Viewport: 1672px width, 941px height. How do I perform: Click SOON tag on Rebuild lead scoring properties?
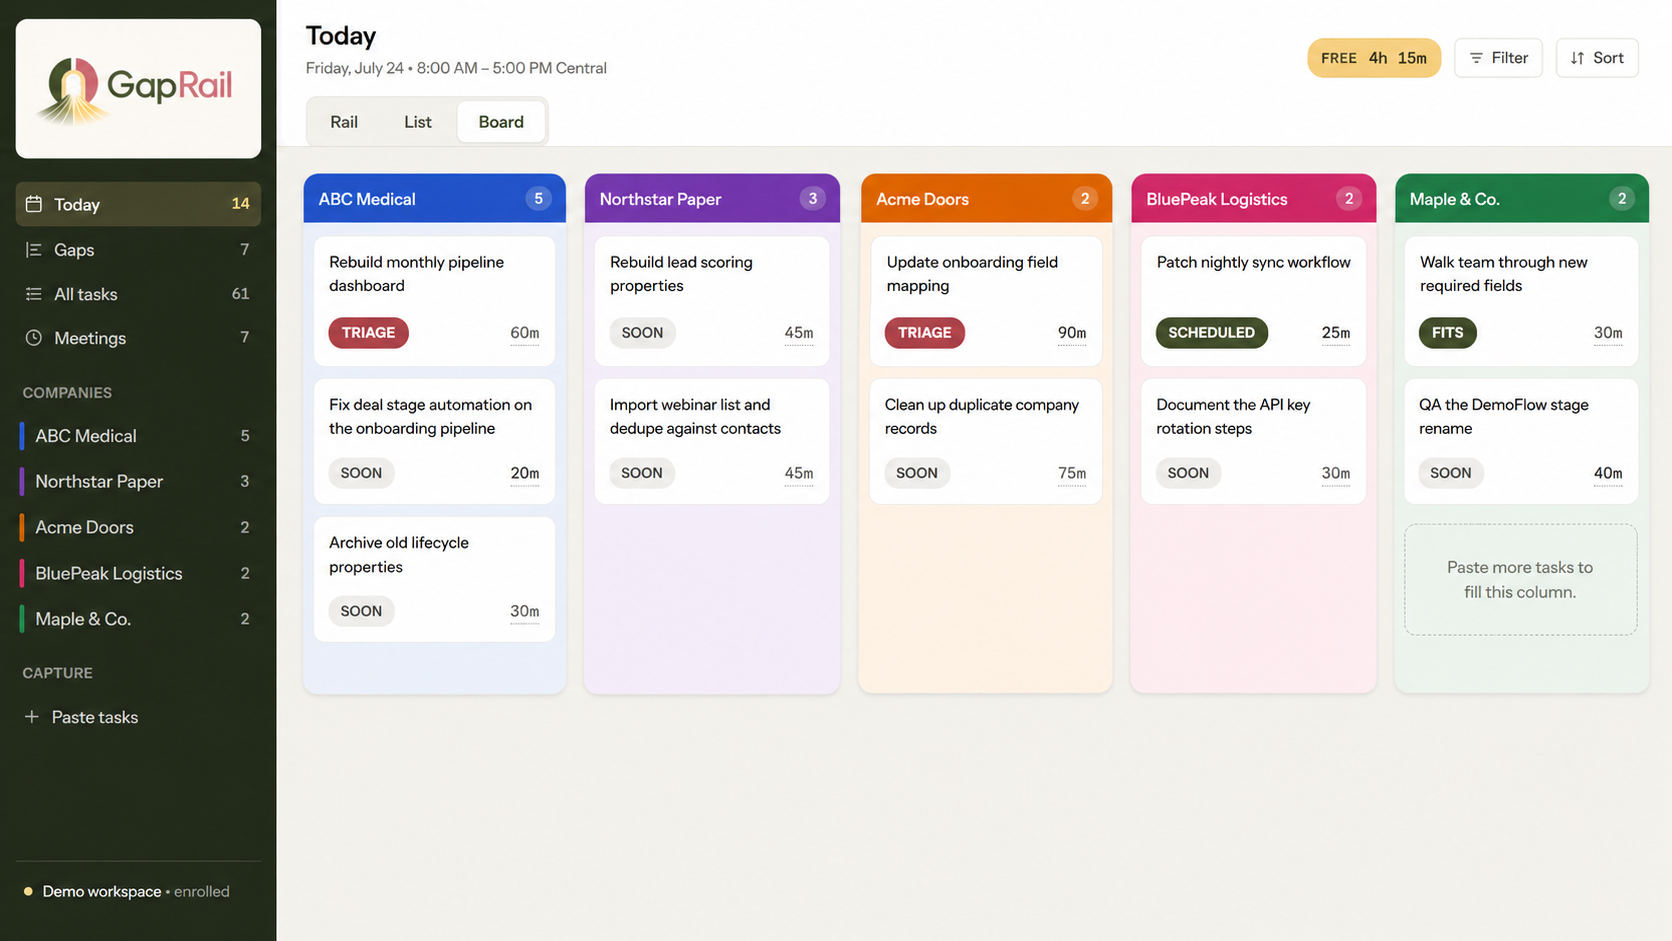click(642, 333)
